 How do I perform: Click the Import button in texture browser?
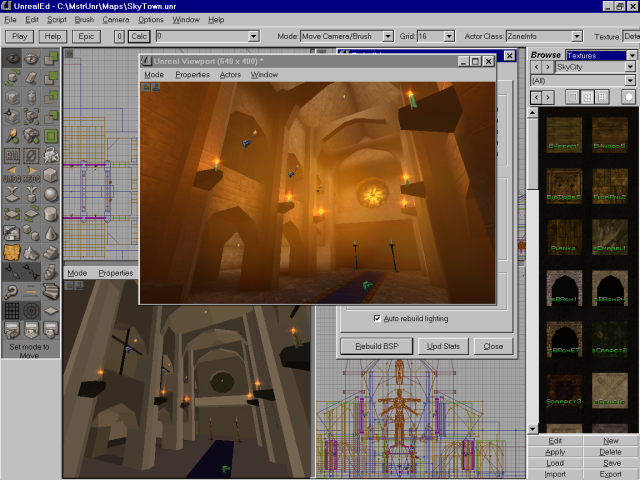[555, 475]
